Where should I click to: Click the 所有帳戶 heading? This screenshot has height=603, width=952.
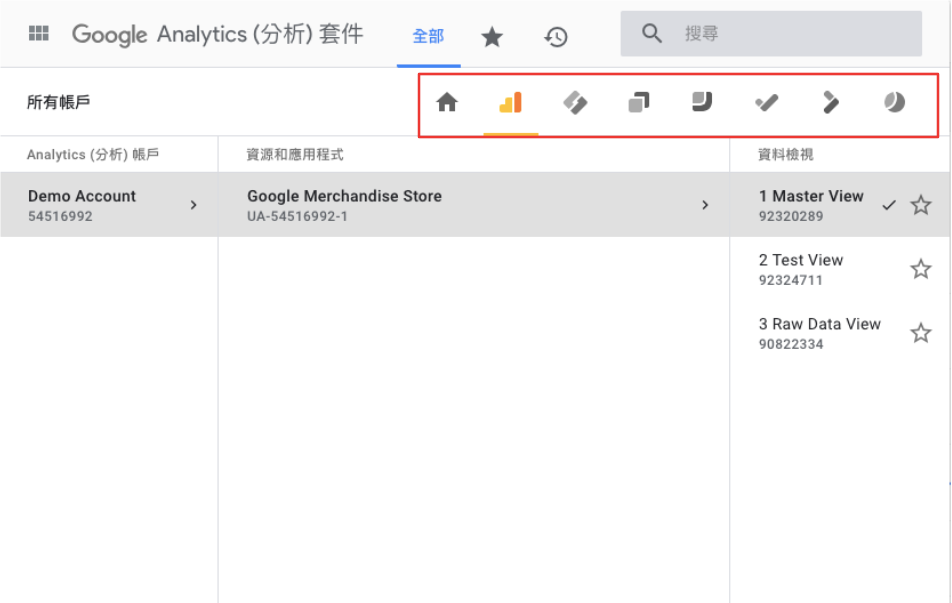[x=58, y=102]
